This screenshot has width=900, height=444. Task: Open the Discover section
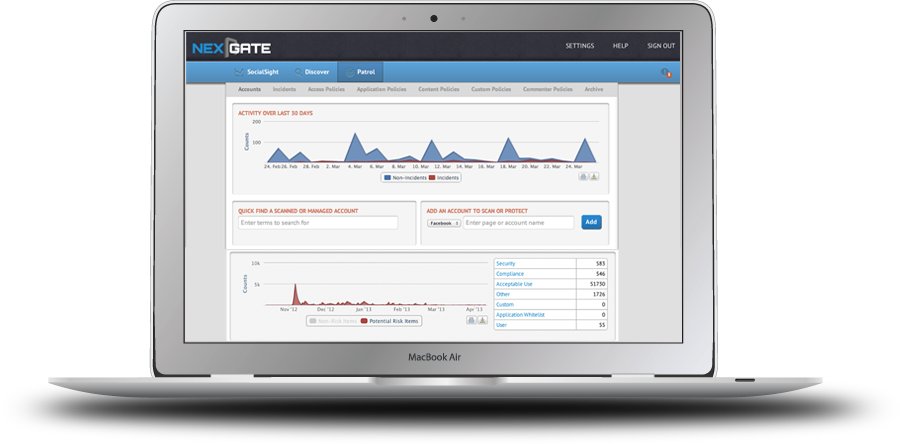pos(312,72)
